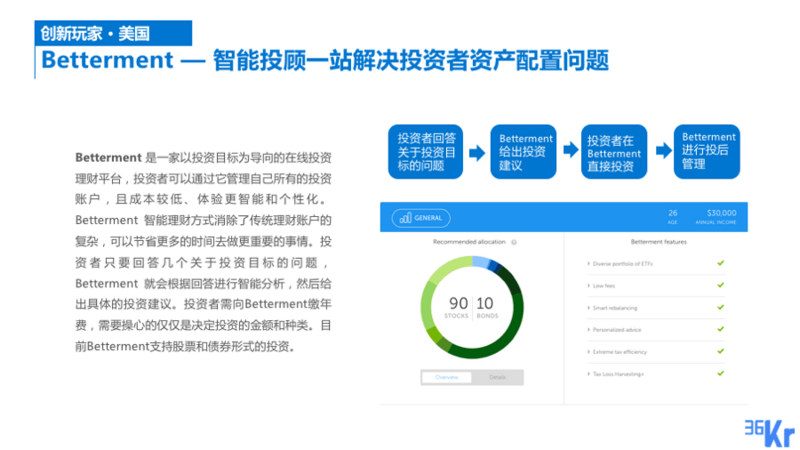Click the checkmark for Low fees
The height and width of the screenshot is (450, 800).
(720, 285)
